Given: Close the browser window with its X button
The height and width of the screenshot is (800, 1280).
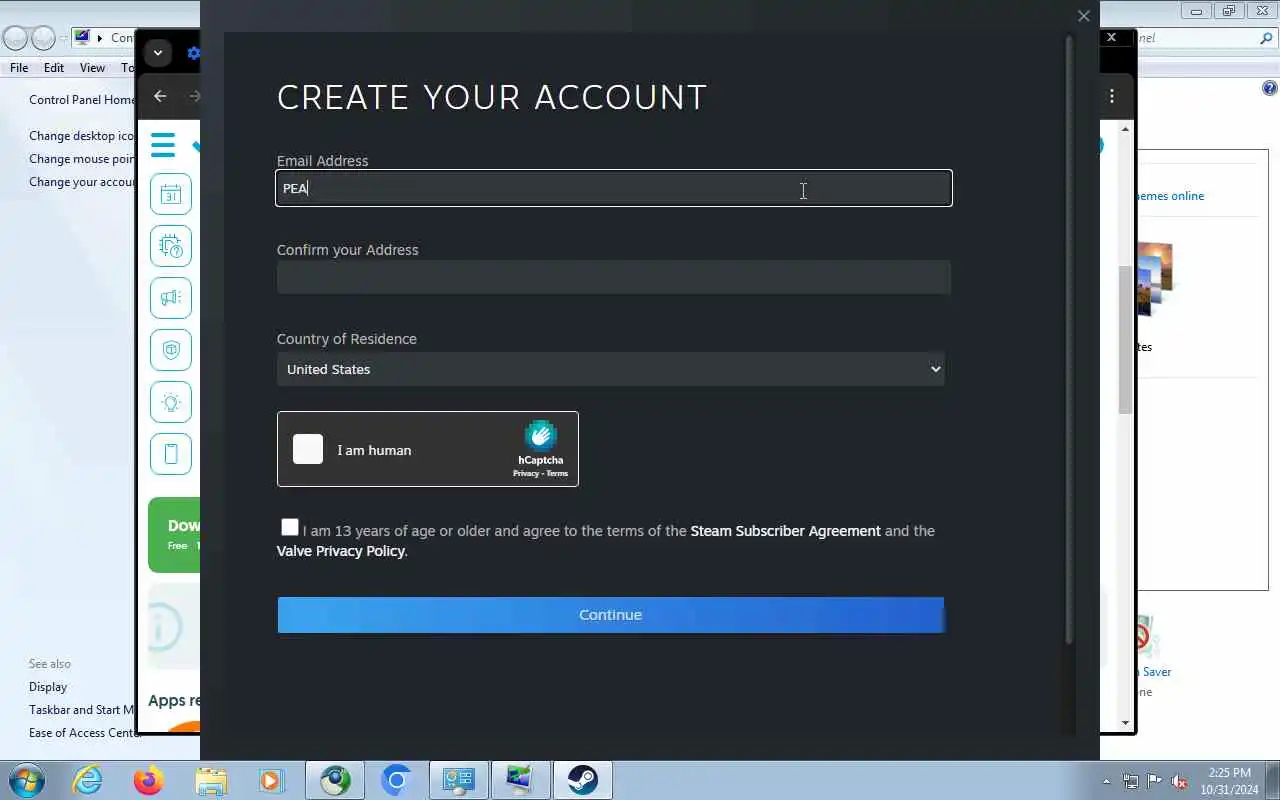Looking at the screenshot, I should [1111, 37].
